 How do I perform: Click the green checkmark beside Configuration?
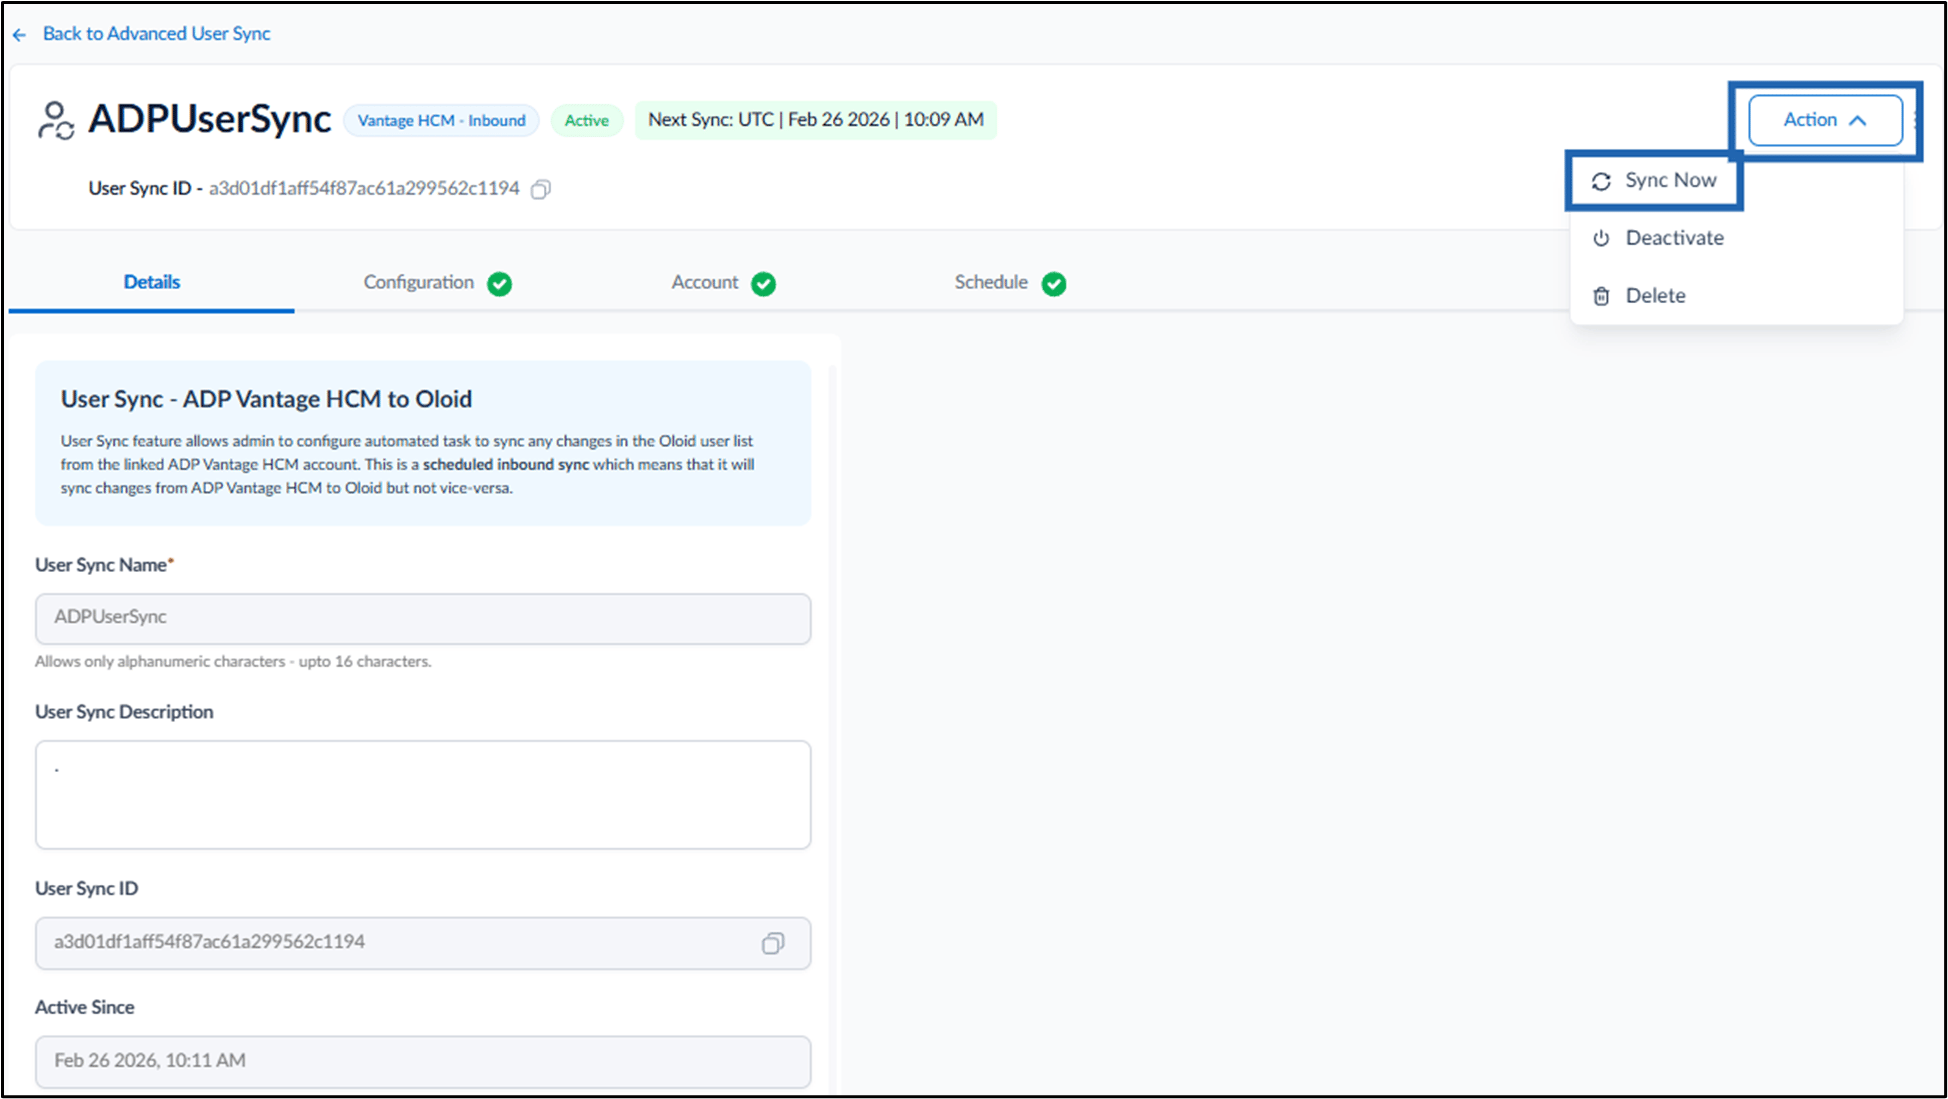(x=500, y=284)
